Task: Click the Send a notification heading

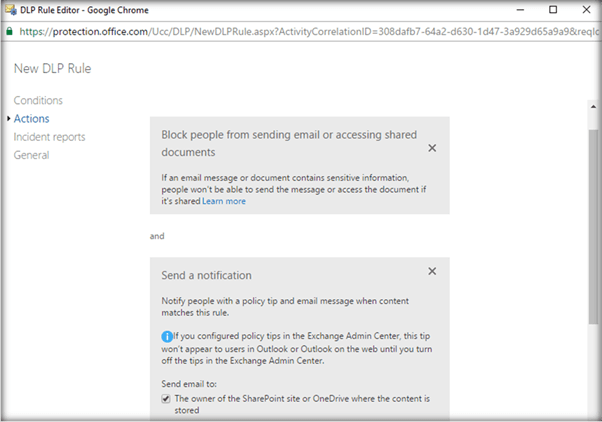Action: [207, 275]
